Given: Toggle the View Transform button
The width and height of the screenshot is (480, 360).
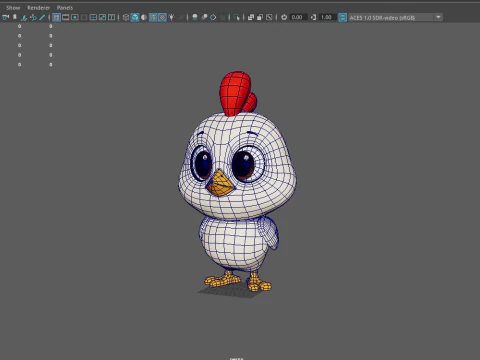Looking at the screenshot, I should point(342,17).
